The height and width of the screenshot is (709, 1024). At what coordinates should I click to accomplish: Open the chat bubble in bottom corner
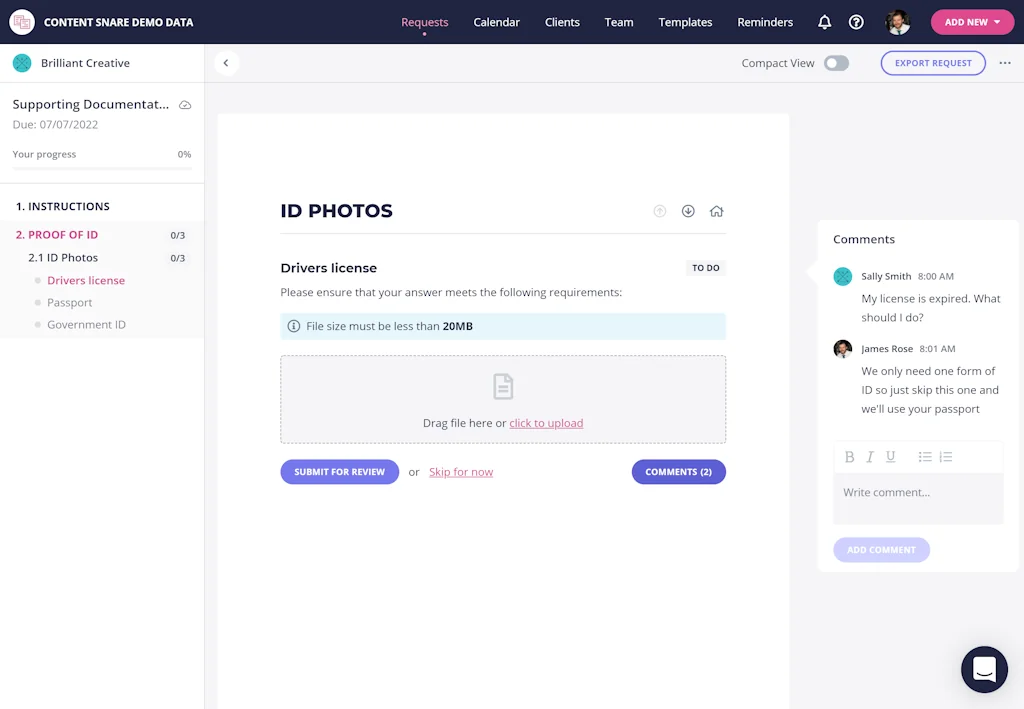coord(984,669)
